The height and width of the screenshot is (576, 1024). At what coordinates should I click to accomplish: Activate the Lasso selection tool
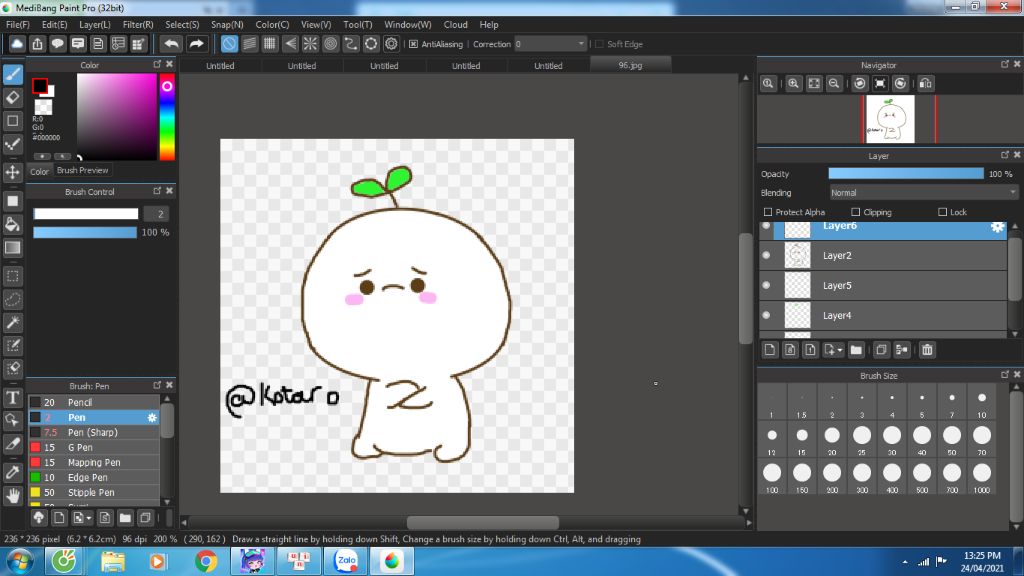[x=13, y=299]
